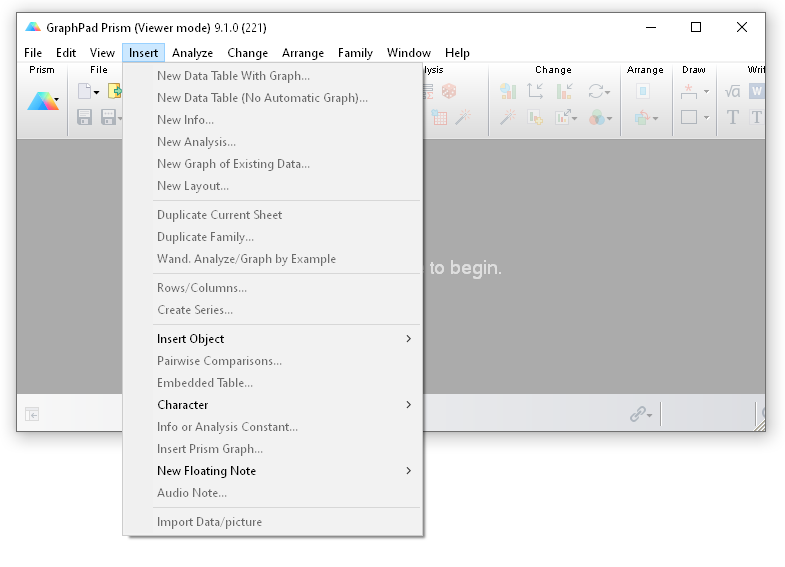Viewport: 785px width, 567px height.
Task: Select Create Series menu entry
Action: point(272,310)
